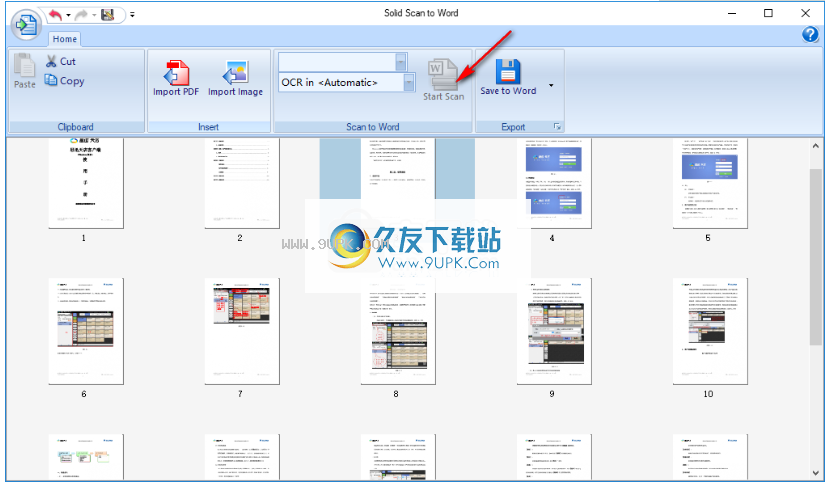Switch to the Home ribbon tab

pos(65,39)
